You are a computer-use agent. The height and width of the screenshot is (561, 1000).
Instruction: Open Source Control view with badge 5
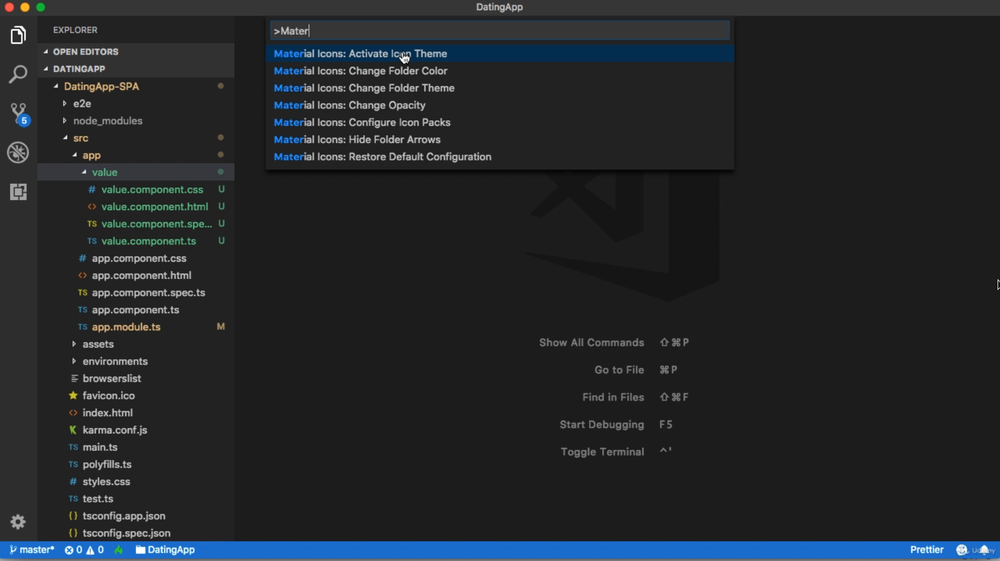coord(18,113)
